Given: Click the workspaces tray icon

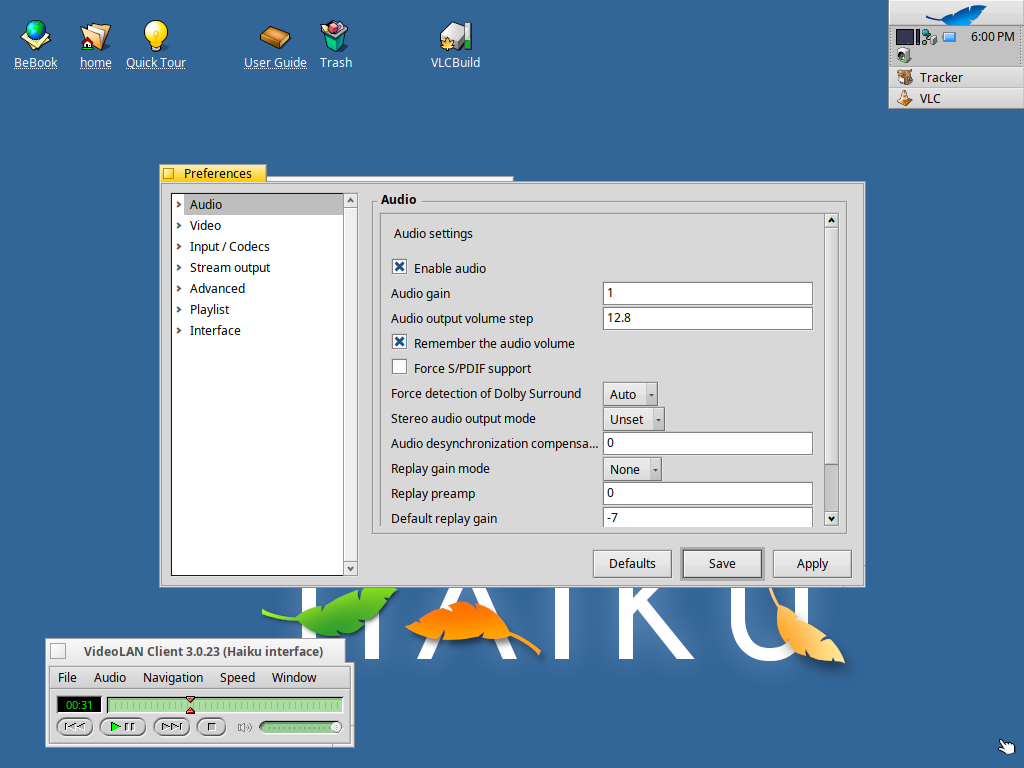Looking at the screenshot, I should pos(904,37).
